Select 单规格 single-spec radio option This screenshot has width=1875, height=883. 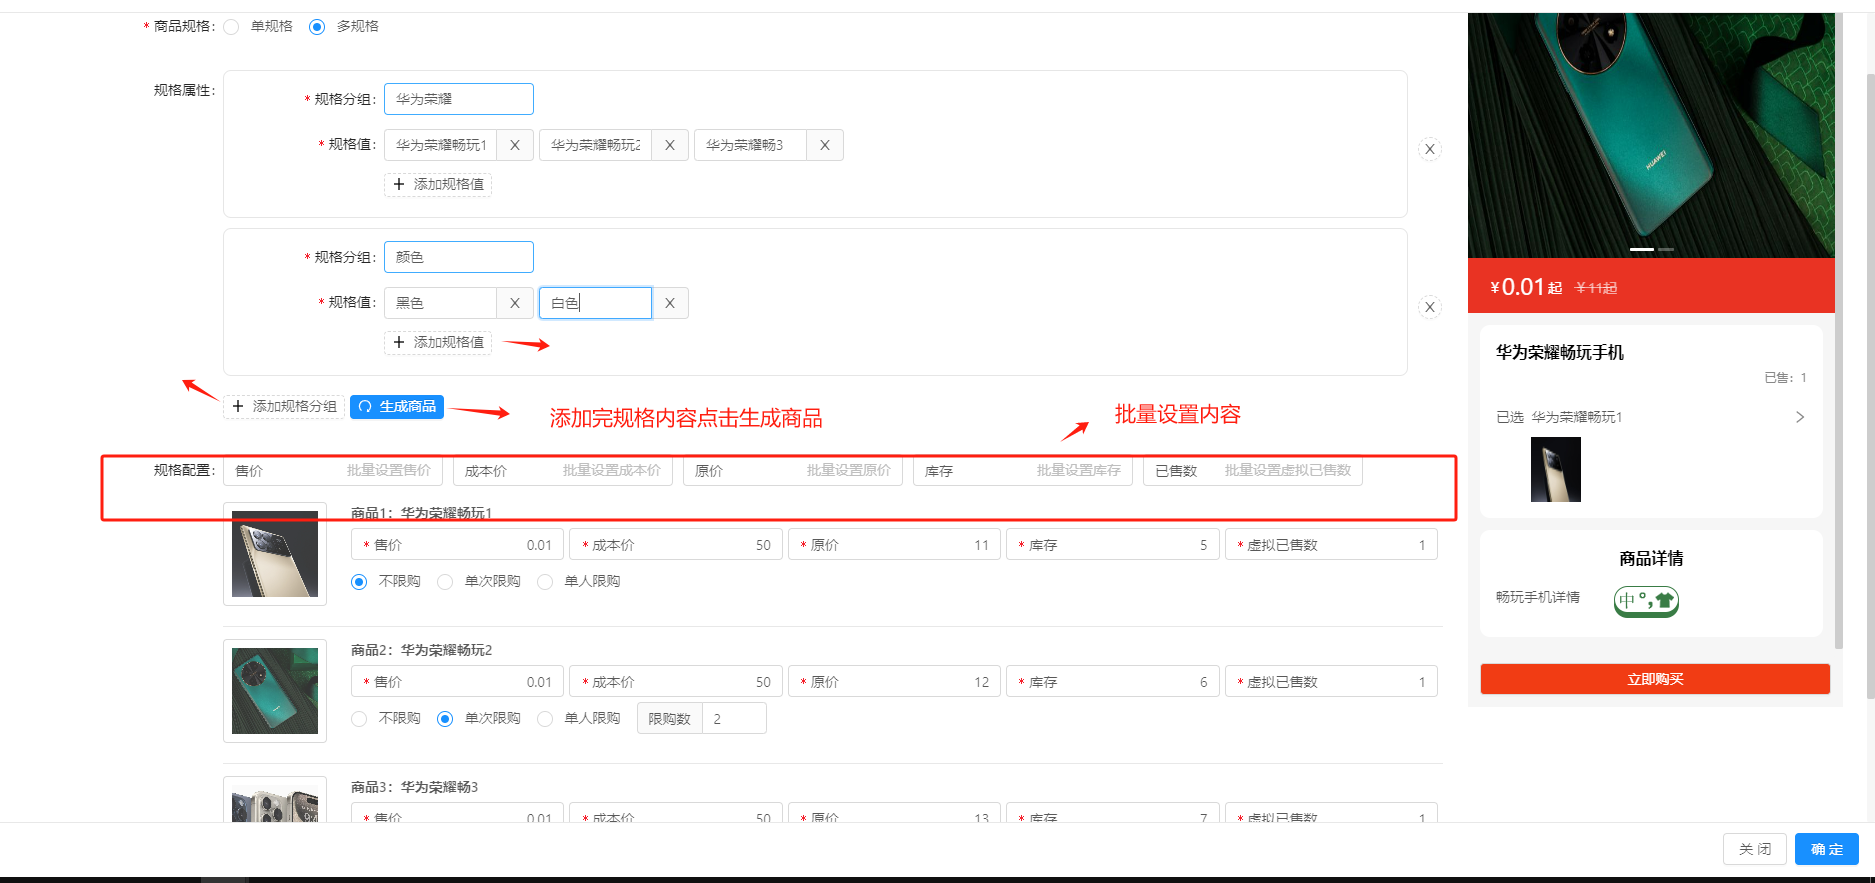pos(231,27)
